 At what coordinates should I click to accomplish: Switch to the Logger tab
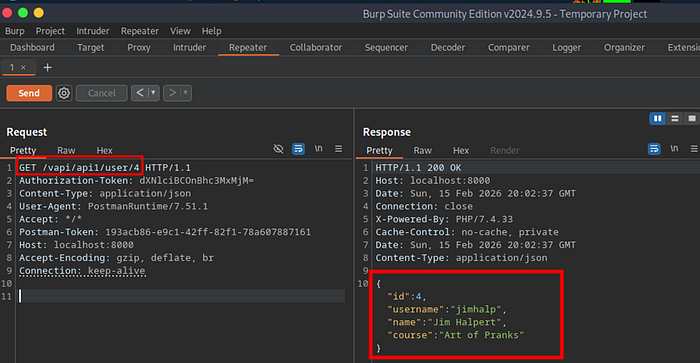pos(567,47)
